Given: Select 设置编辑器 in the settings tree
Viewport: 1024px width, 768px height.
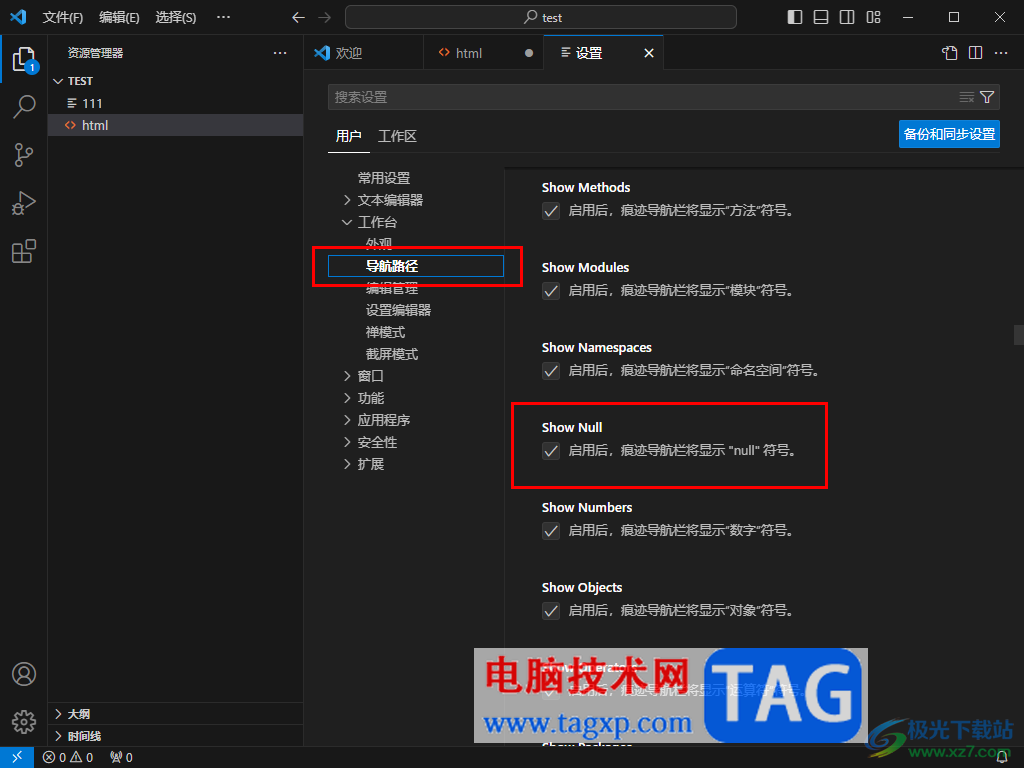Looking at the screenshot, I should tap(398, 310).
